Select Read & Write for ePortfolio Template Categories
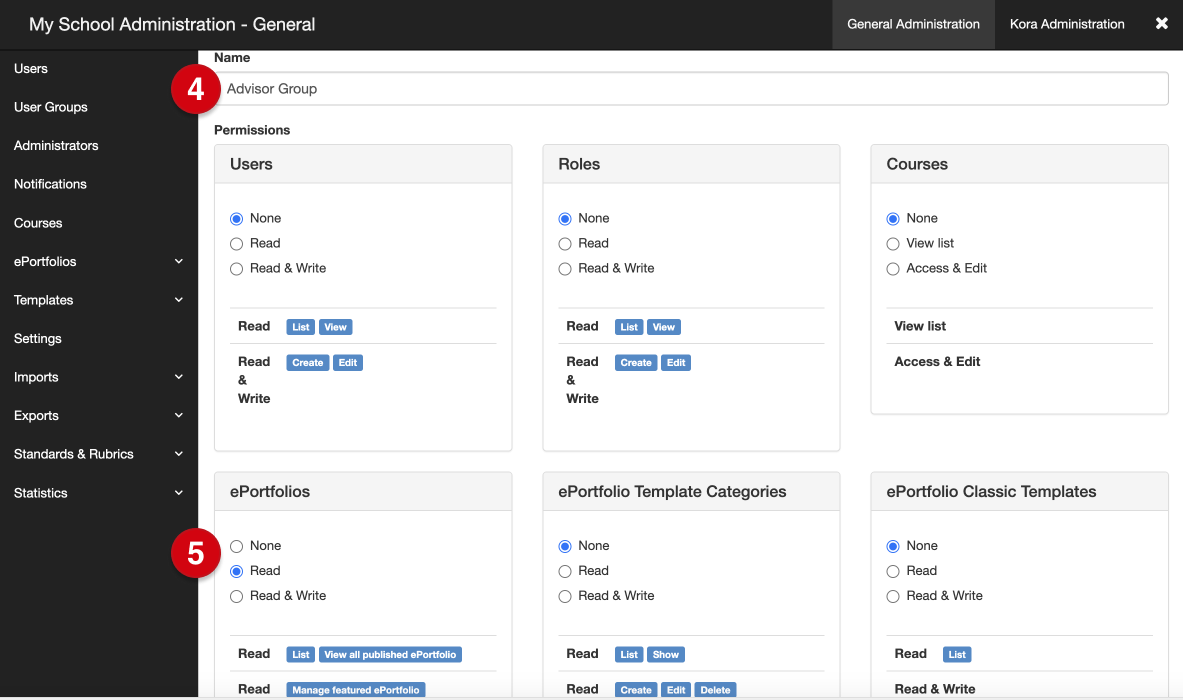 click(x=564, y=596)
